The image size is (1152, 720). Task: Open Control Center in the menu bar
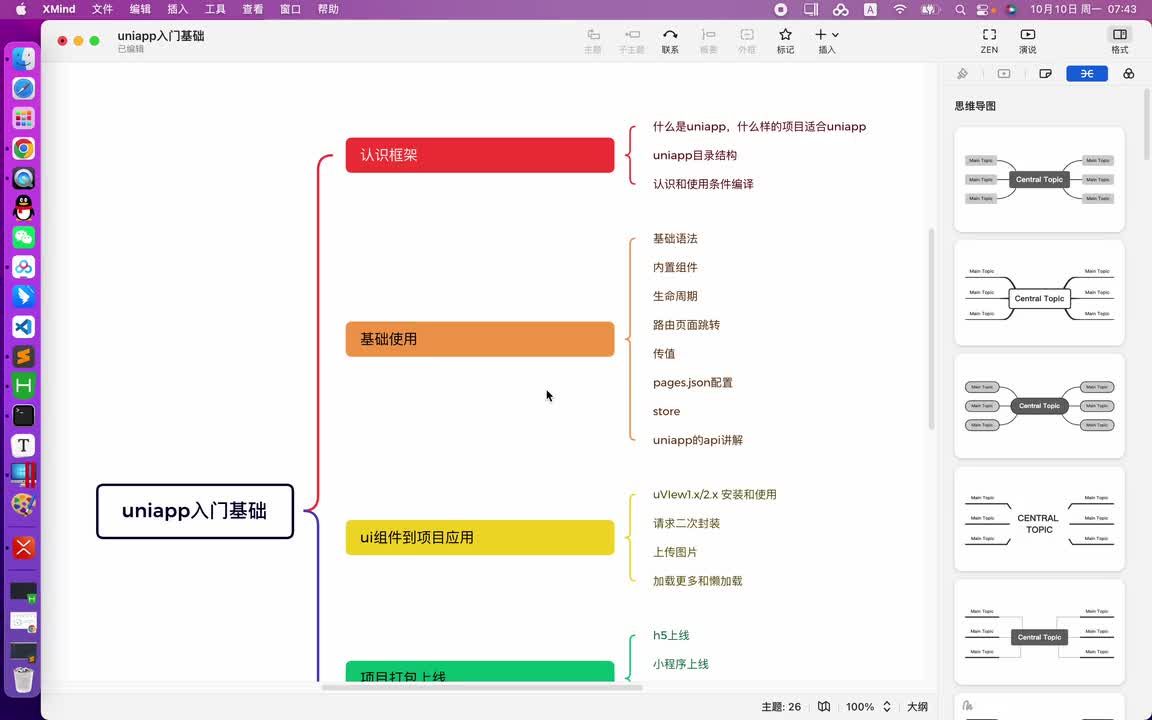tap(983, 10)
